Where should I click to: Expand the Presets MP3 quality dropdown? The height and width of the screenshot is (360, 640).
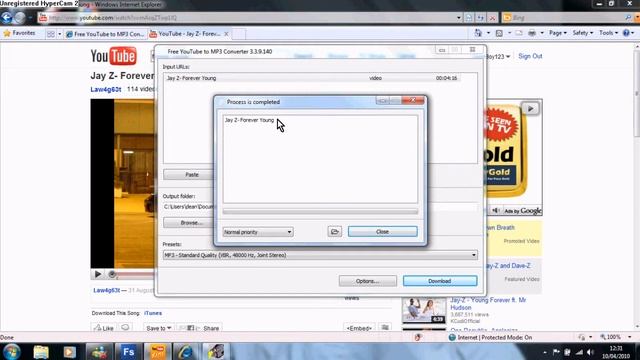point(320,255)
